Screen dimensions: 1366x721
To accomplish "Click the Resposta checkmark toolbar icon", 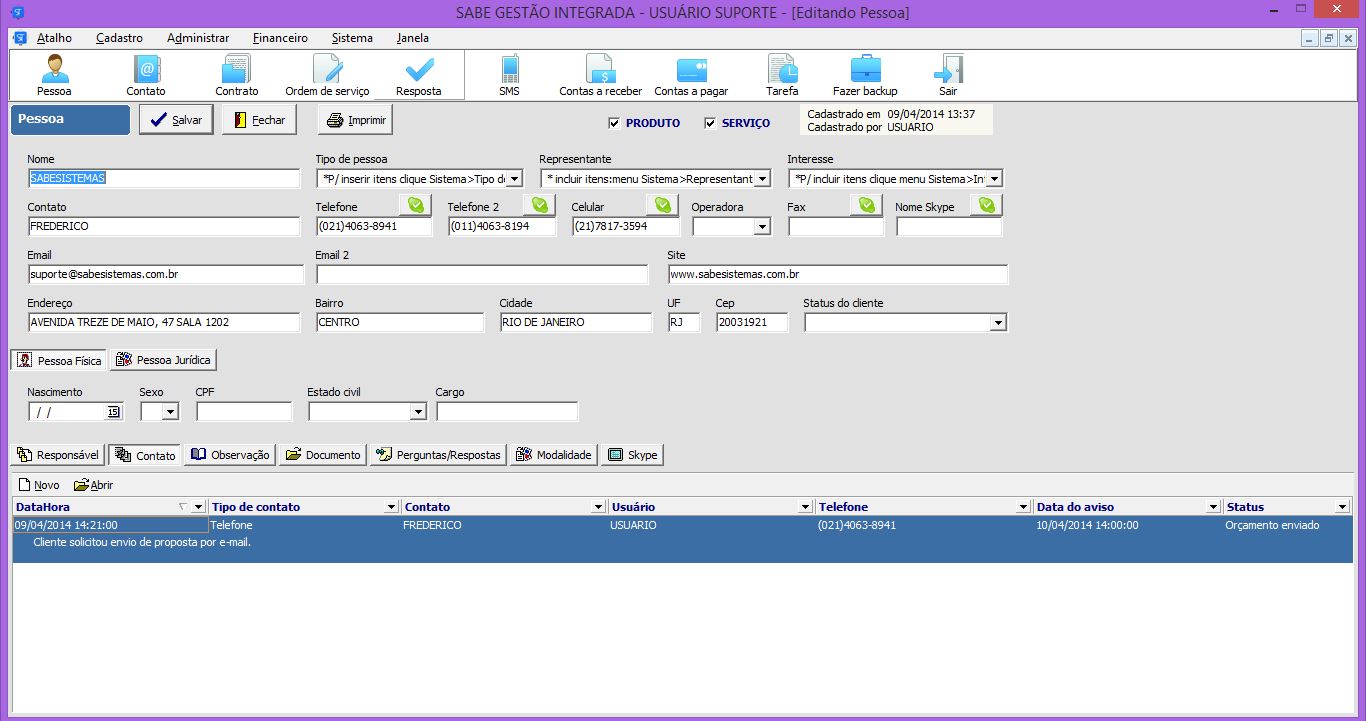I will [x=419, y=76].
